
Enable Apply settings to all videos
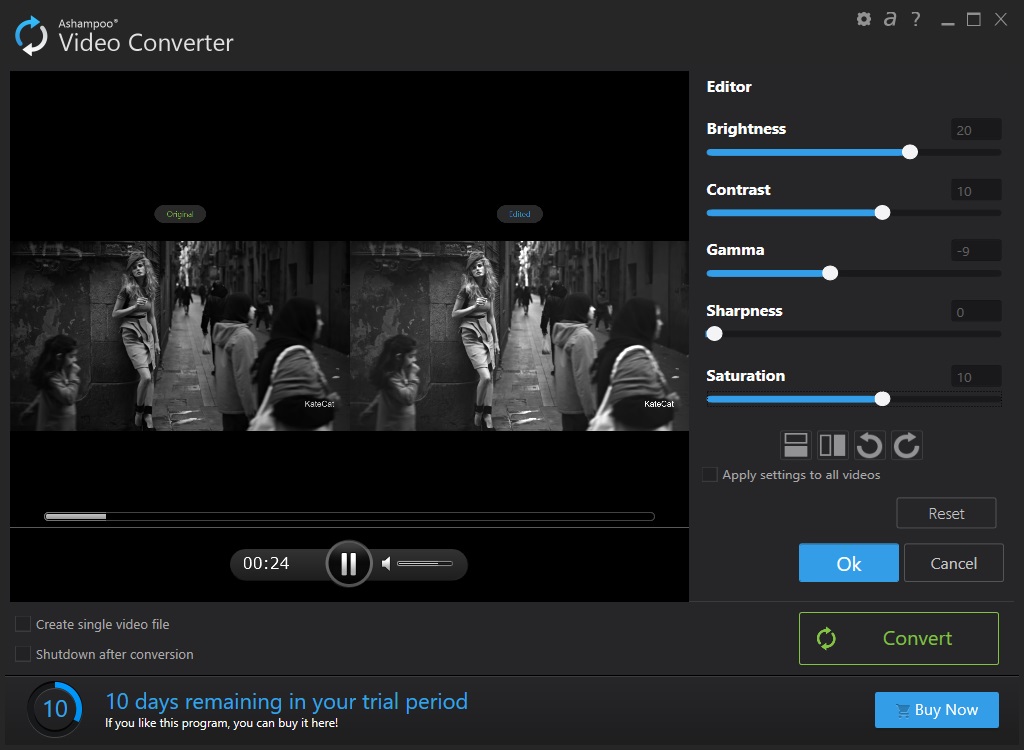(x=710, y=475)
